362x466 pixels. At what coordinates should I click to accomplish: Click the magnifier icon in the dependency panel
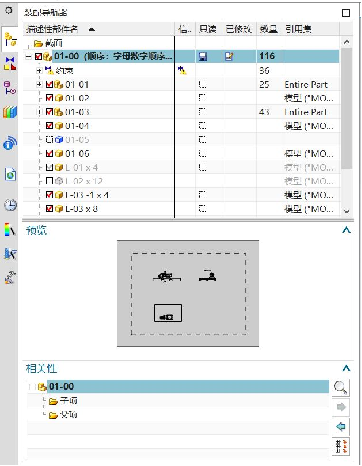(x=341, y=388)
